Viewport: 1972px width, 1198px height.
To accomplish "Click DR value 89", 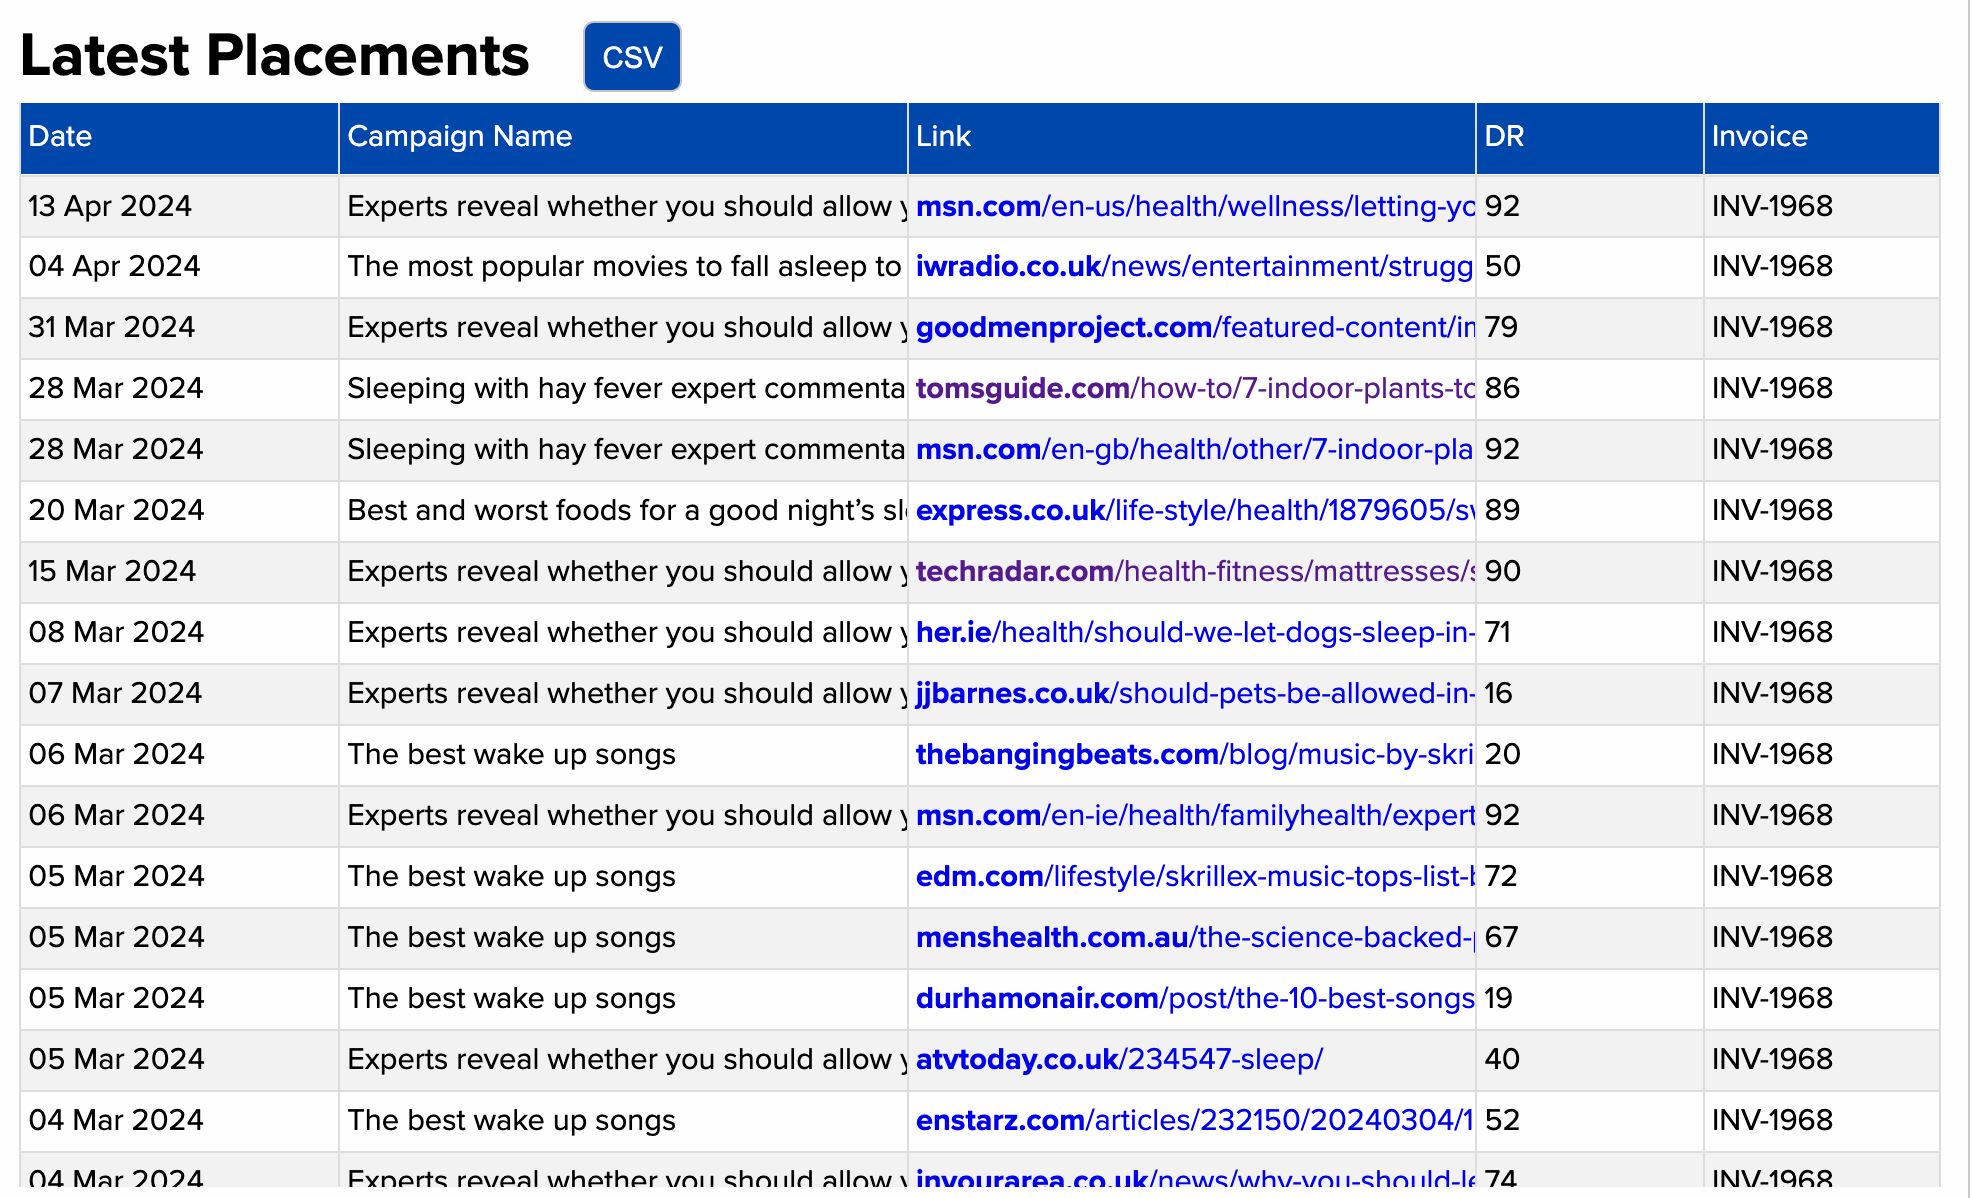I will click(x=1502, y=510).
